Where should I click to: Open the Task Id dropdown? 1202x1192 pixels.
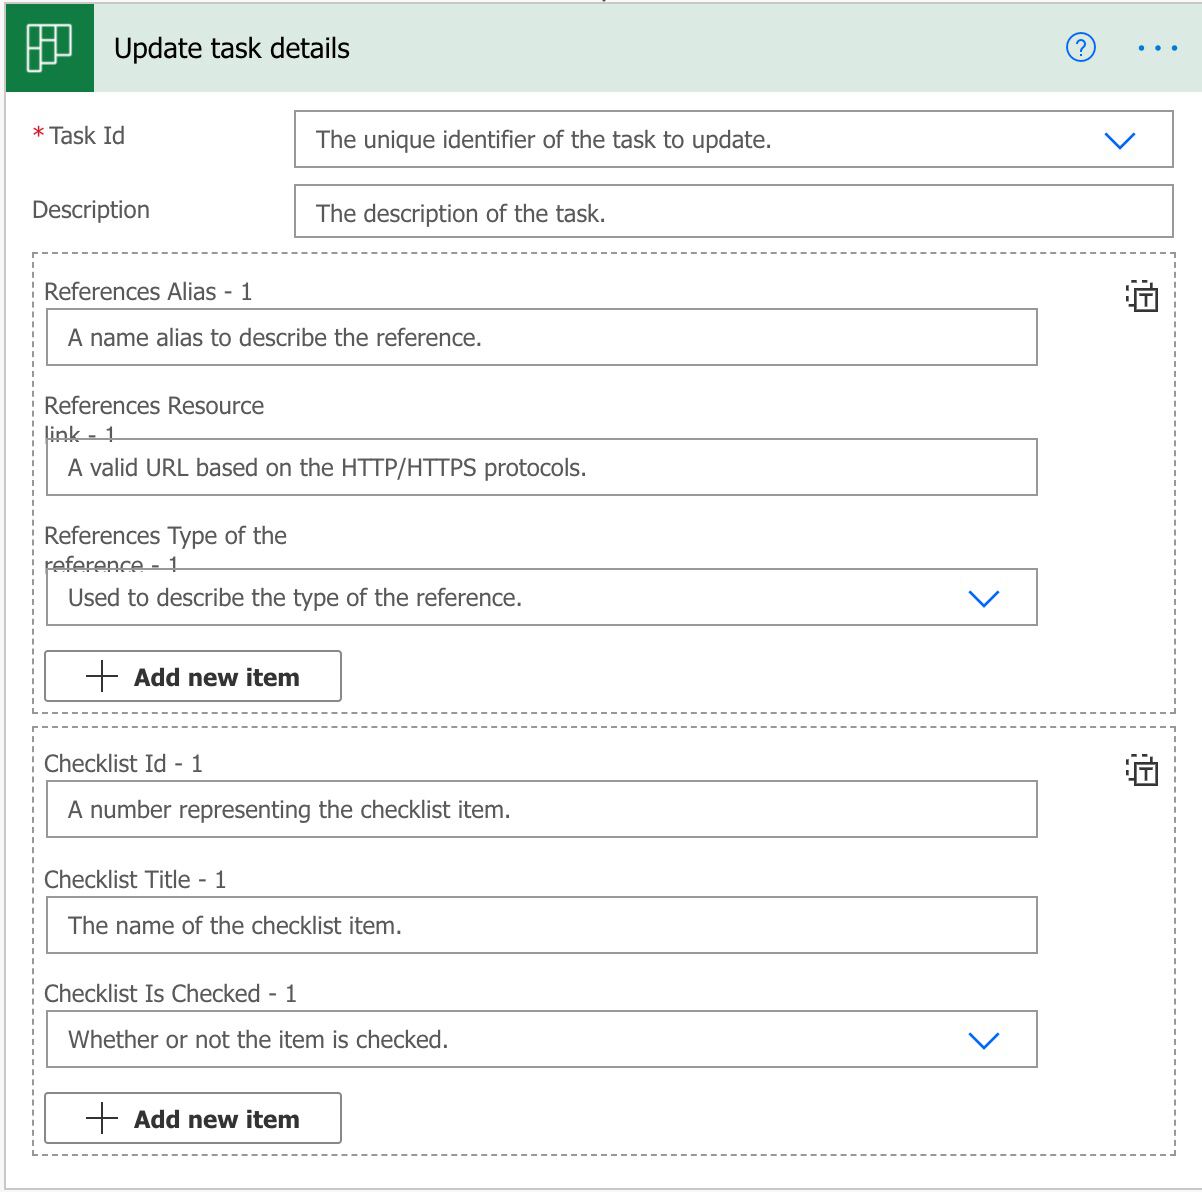pyautogui.click(x=1121, y=140)
